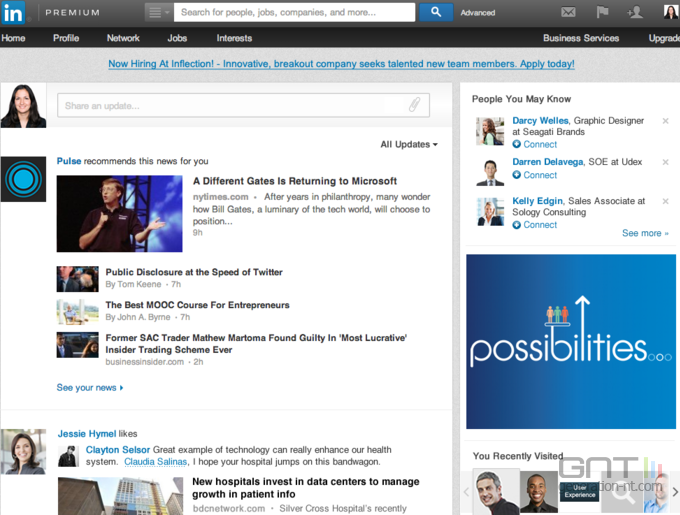The width and height of the screenshot is (680, 515).
Task: Open second recently visited profile photo
Action: 538,493
